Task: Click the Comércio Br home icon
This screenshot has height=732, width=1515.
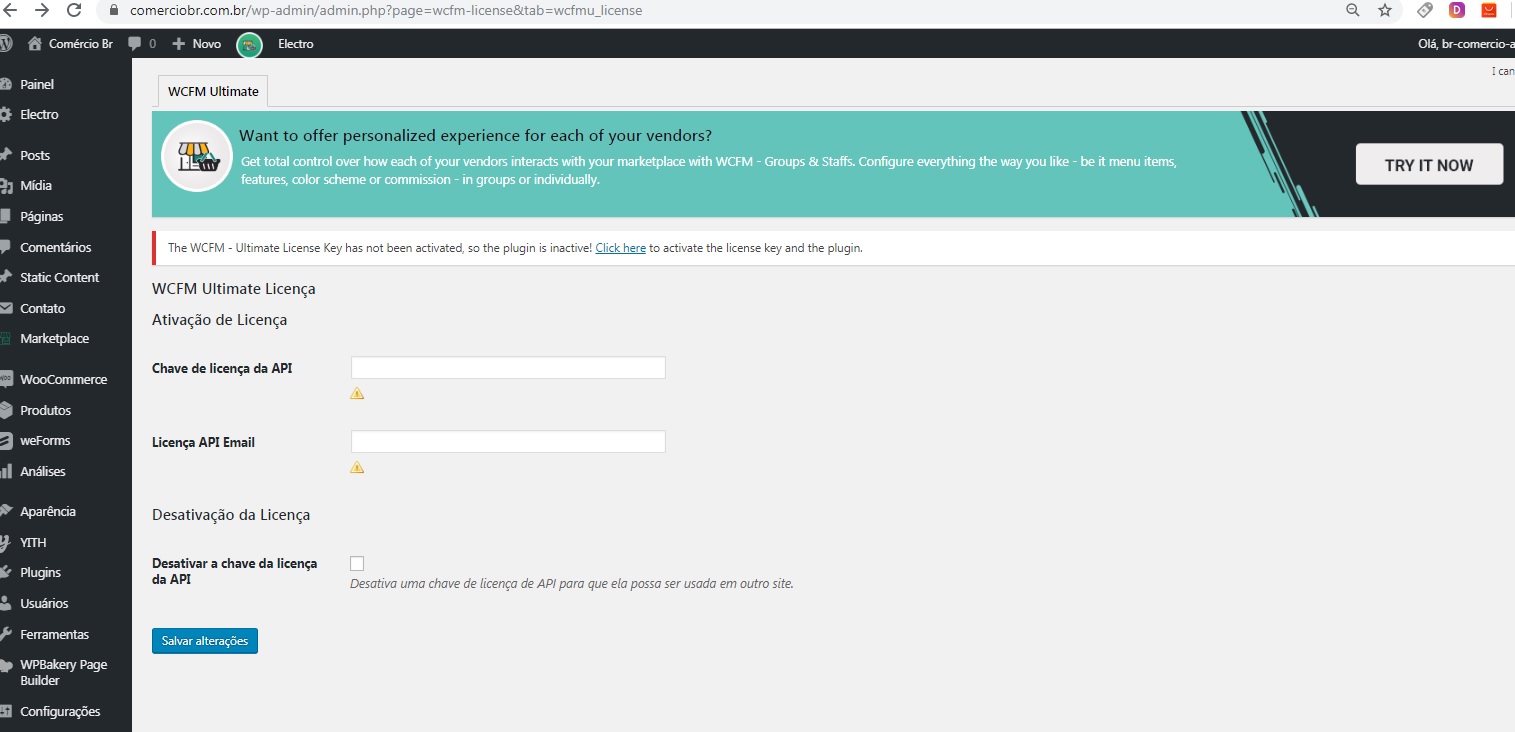Action: (36, 44)
